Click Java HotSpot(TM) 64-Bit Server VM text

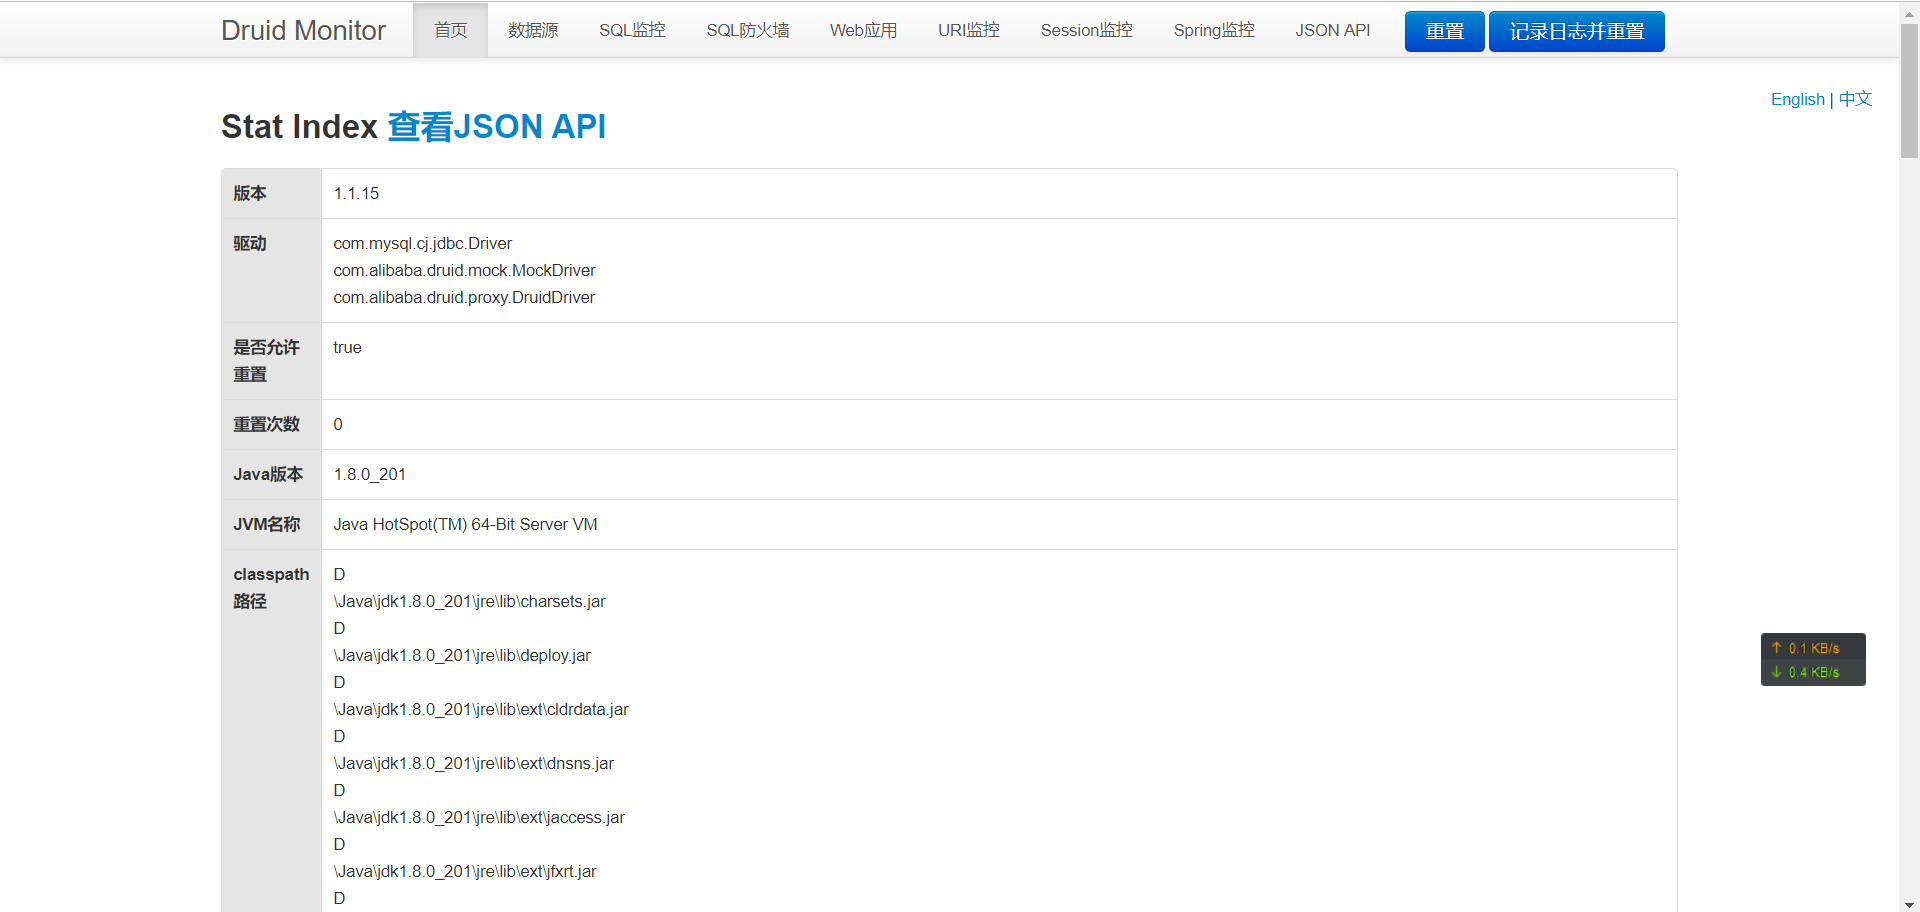[x=465, y=524]
